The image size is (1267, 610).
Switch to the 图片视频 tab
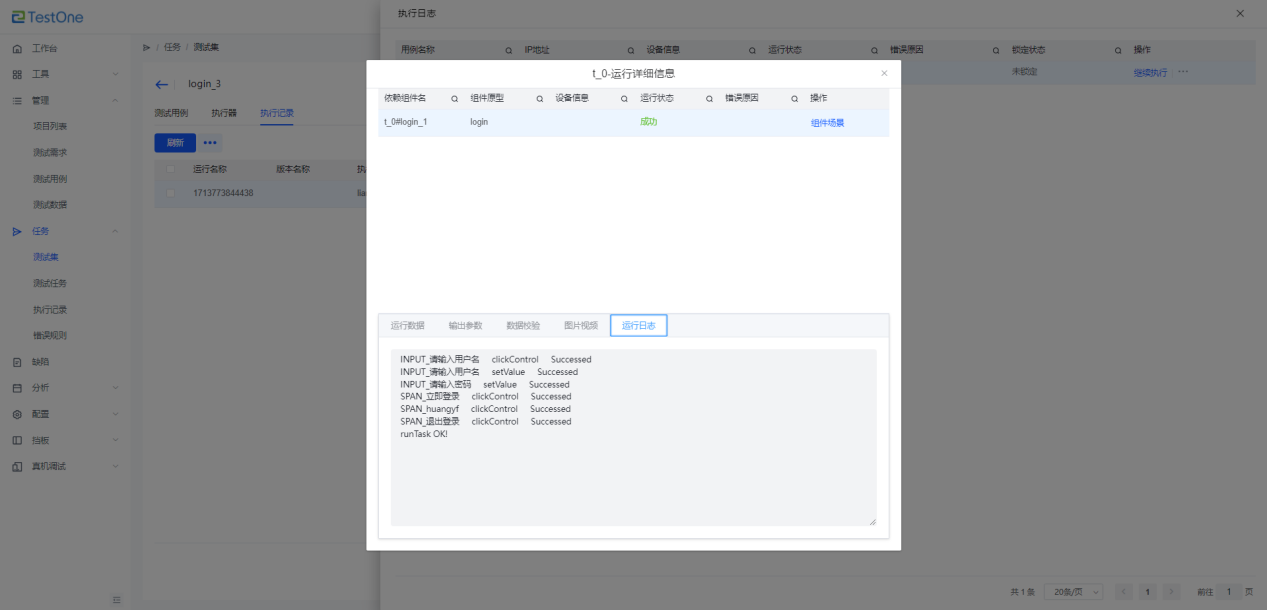(581, 326)
